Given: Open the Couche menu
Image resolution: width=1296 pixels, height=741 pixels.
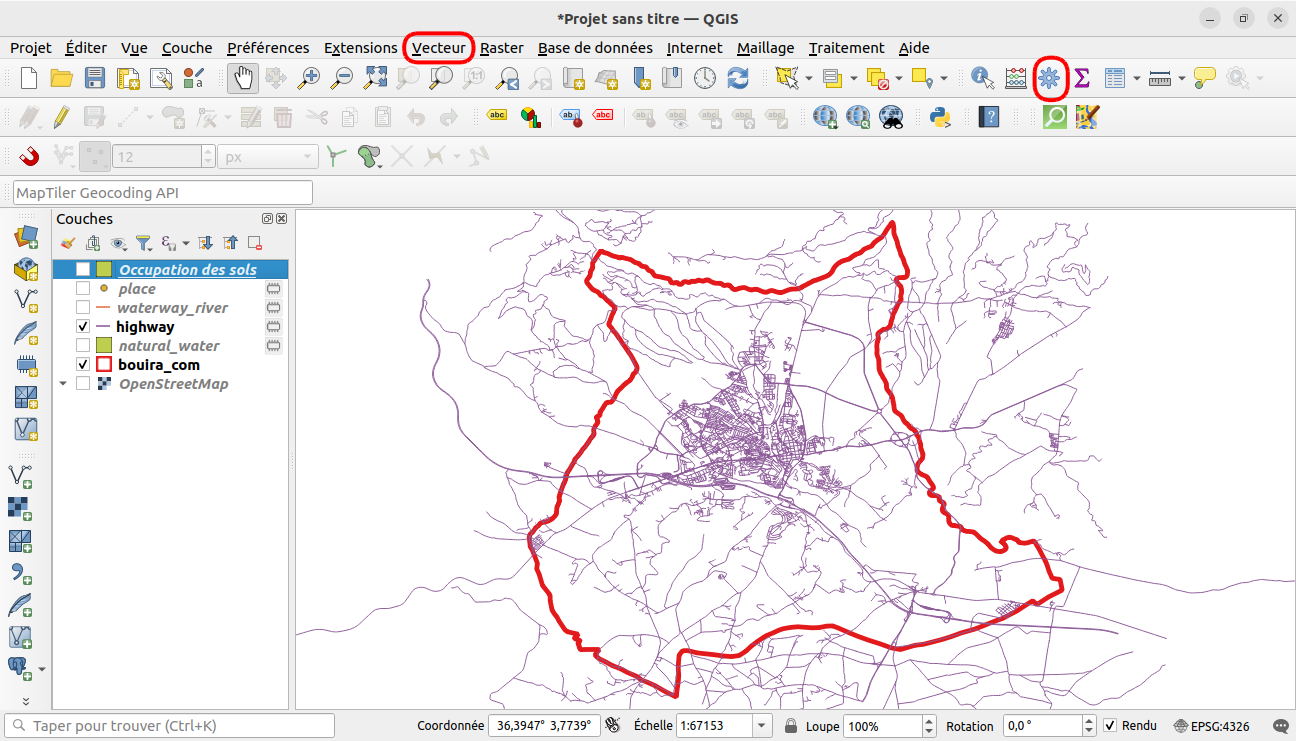Looking at the screenshot, I should (x=187, y=48).
